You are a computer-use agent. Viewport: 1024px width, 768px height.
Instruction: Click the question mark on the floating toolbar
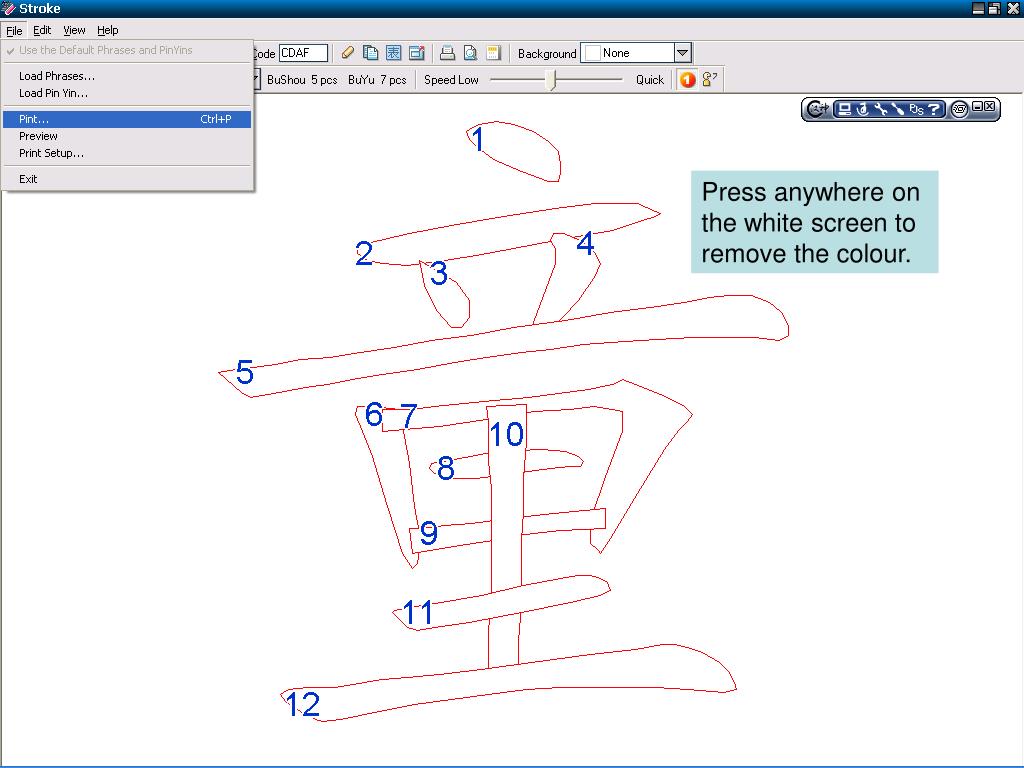(x=935, y=109)
